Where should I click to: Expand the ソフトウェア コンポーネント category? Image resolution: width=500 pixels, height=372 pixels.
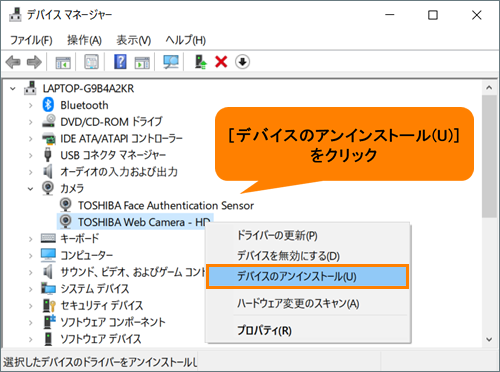[31, 322]
